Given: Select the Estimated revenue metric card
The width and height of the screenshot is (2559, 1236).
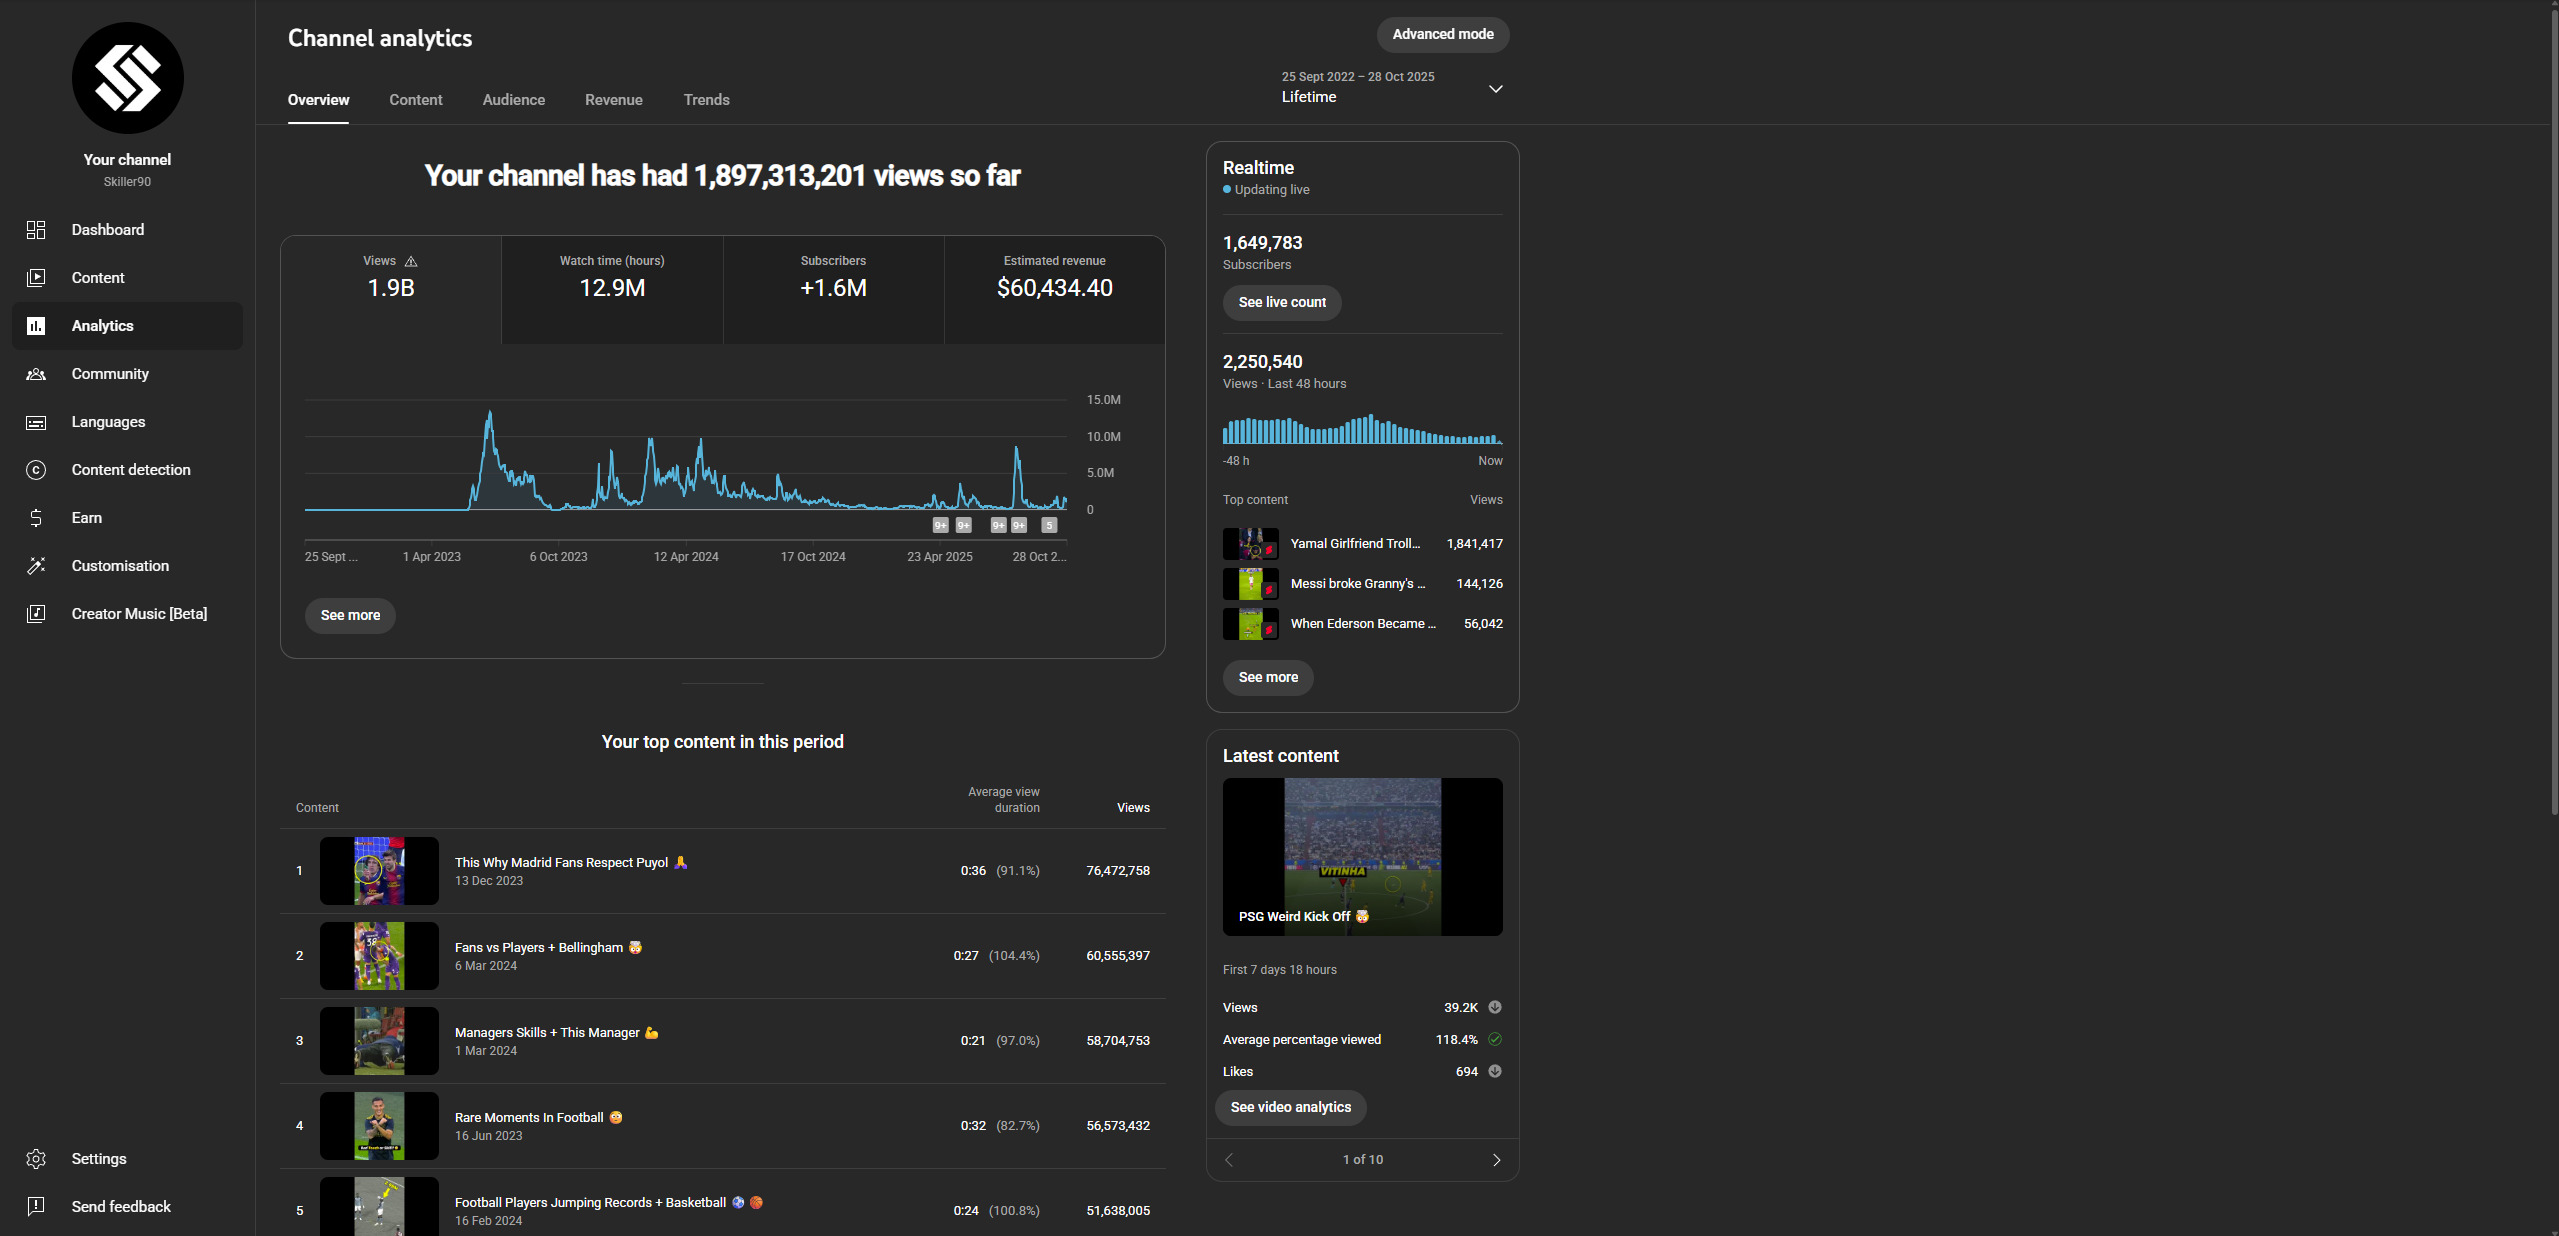Looking at the screenshot, I should pos(1054,289).
